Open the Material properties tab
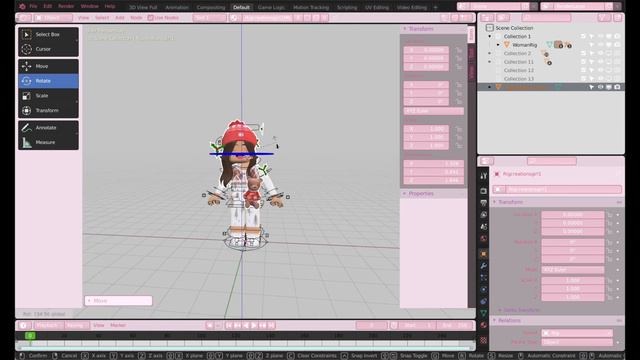The width and height of the screenshot is (640, 360). [x=484, y=325]
